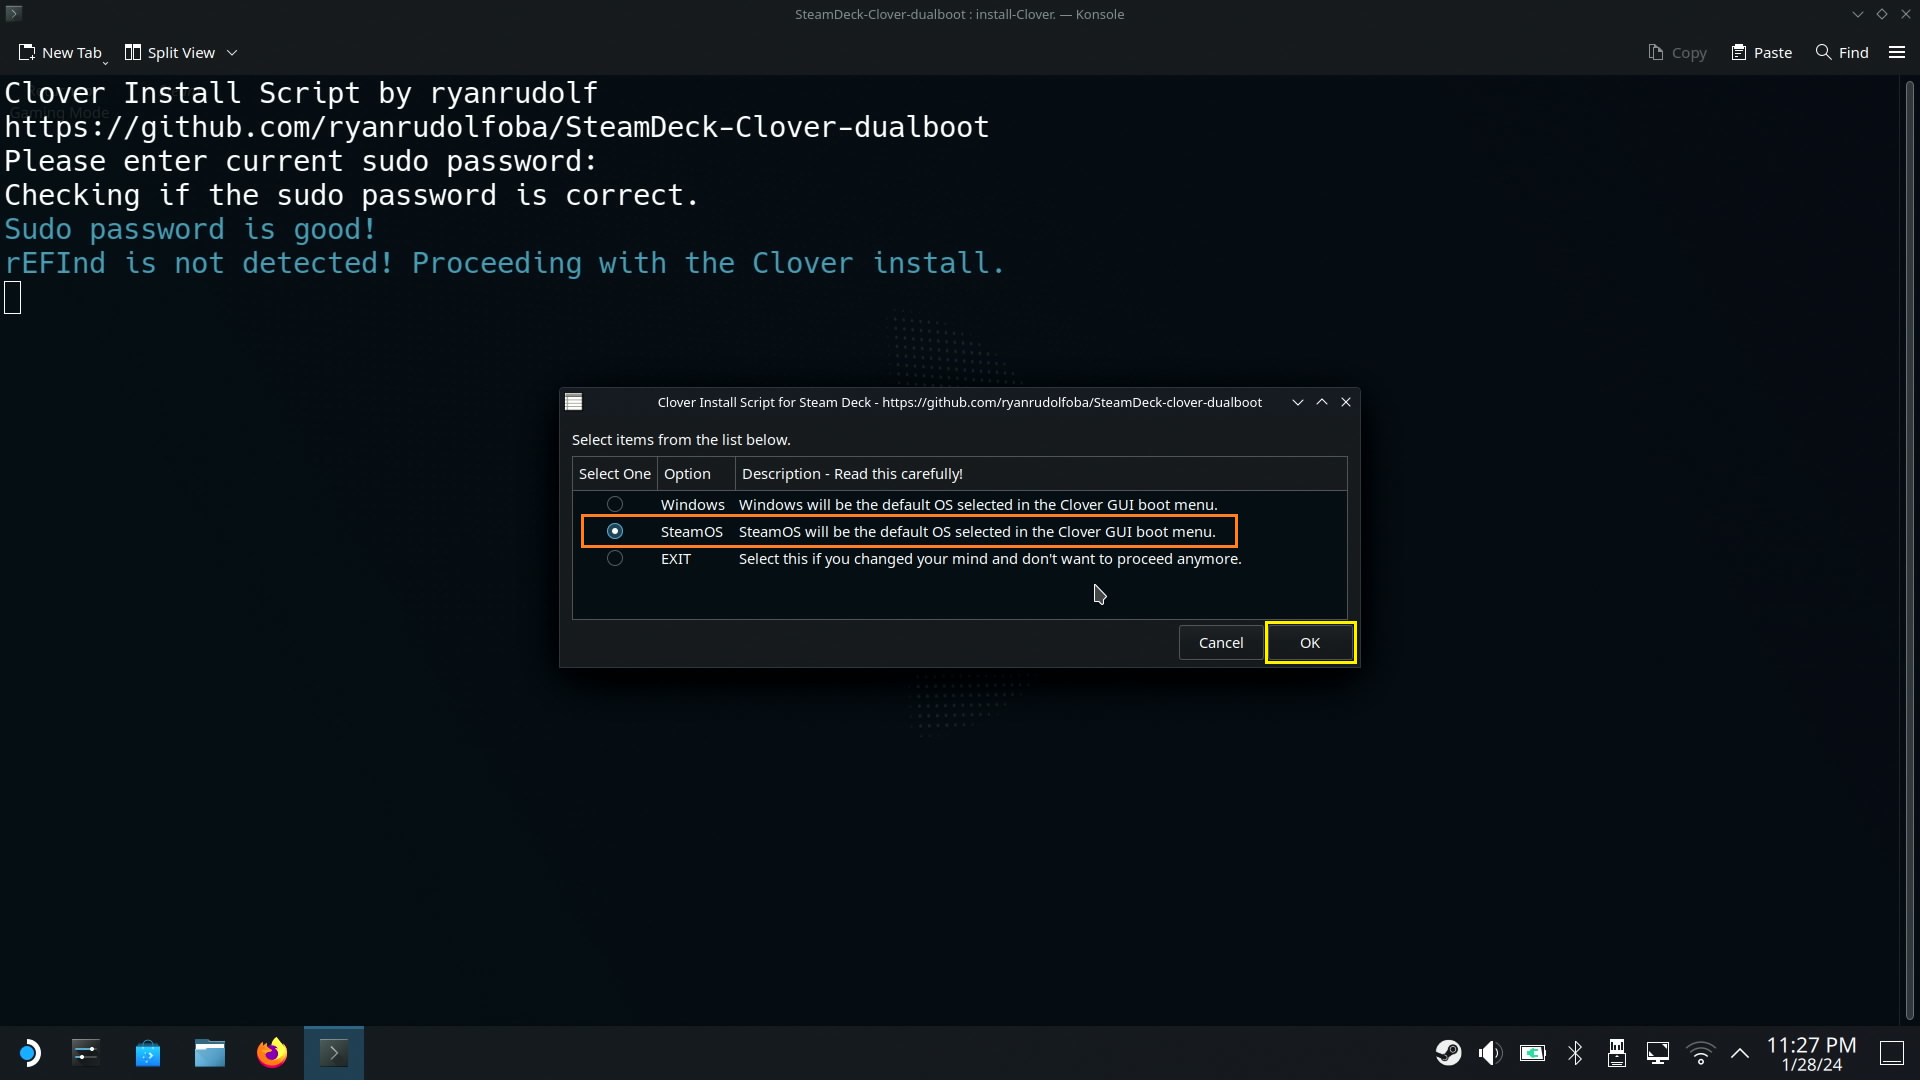Click the Bluetooth tray icon
The height and width of the screenshot is (1080, 1920).
click(x=1575, y=1053)
